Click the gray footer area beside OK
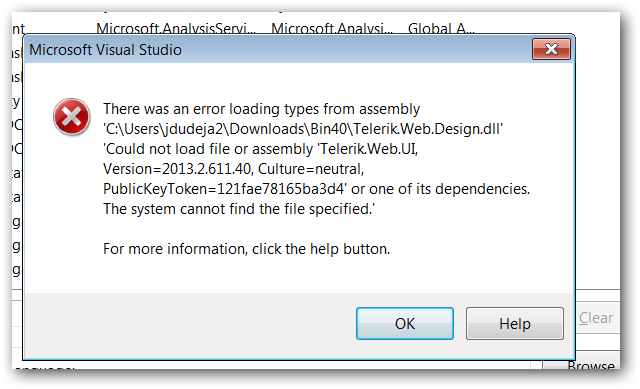 [188, 325]
